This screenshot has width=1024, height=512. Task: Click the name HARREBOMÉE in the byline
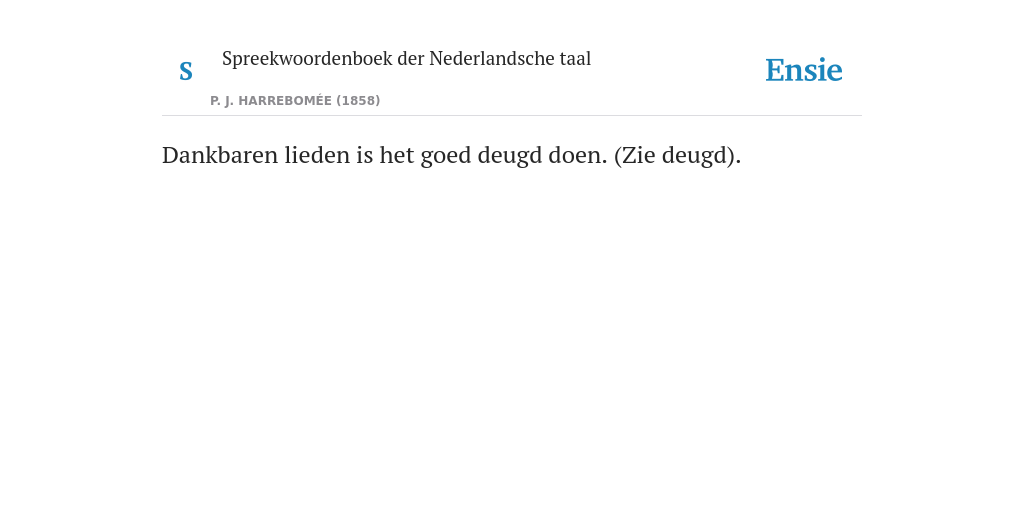click(285, 101)
